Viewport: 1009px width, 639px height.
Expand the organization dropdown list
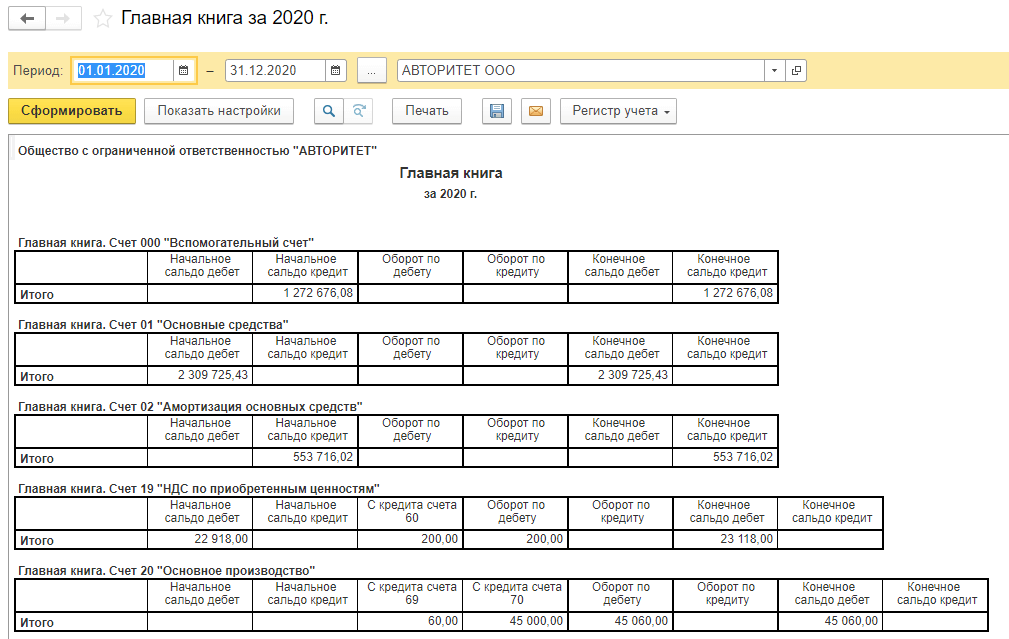click(775, 71)
